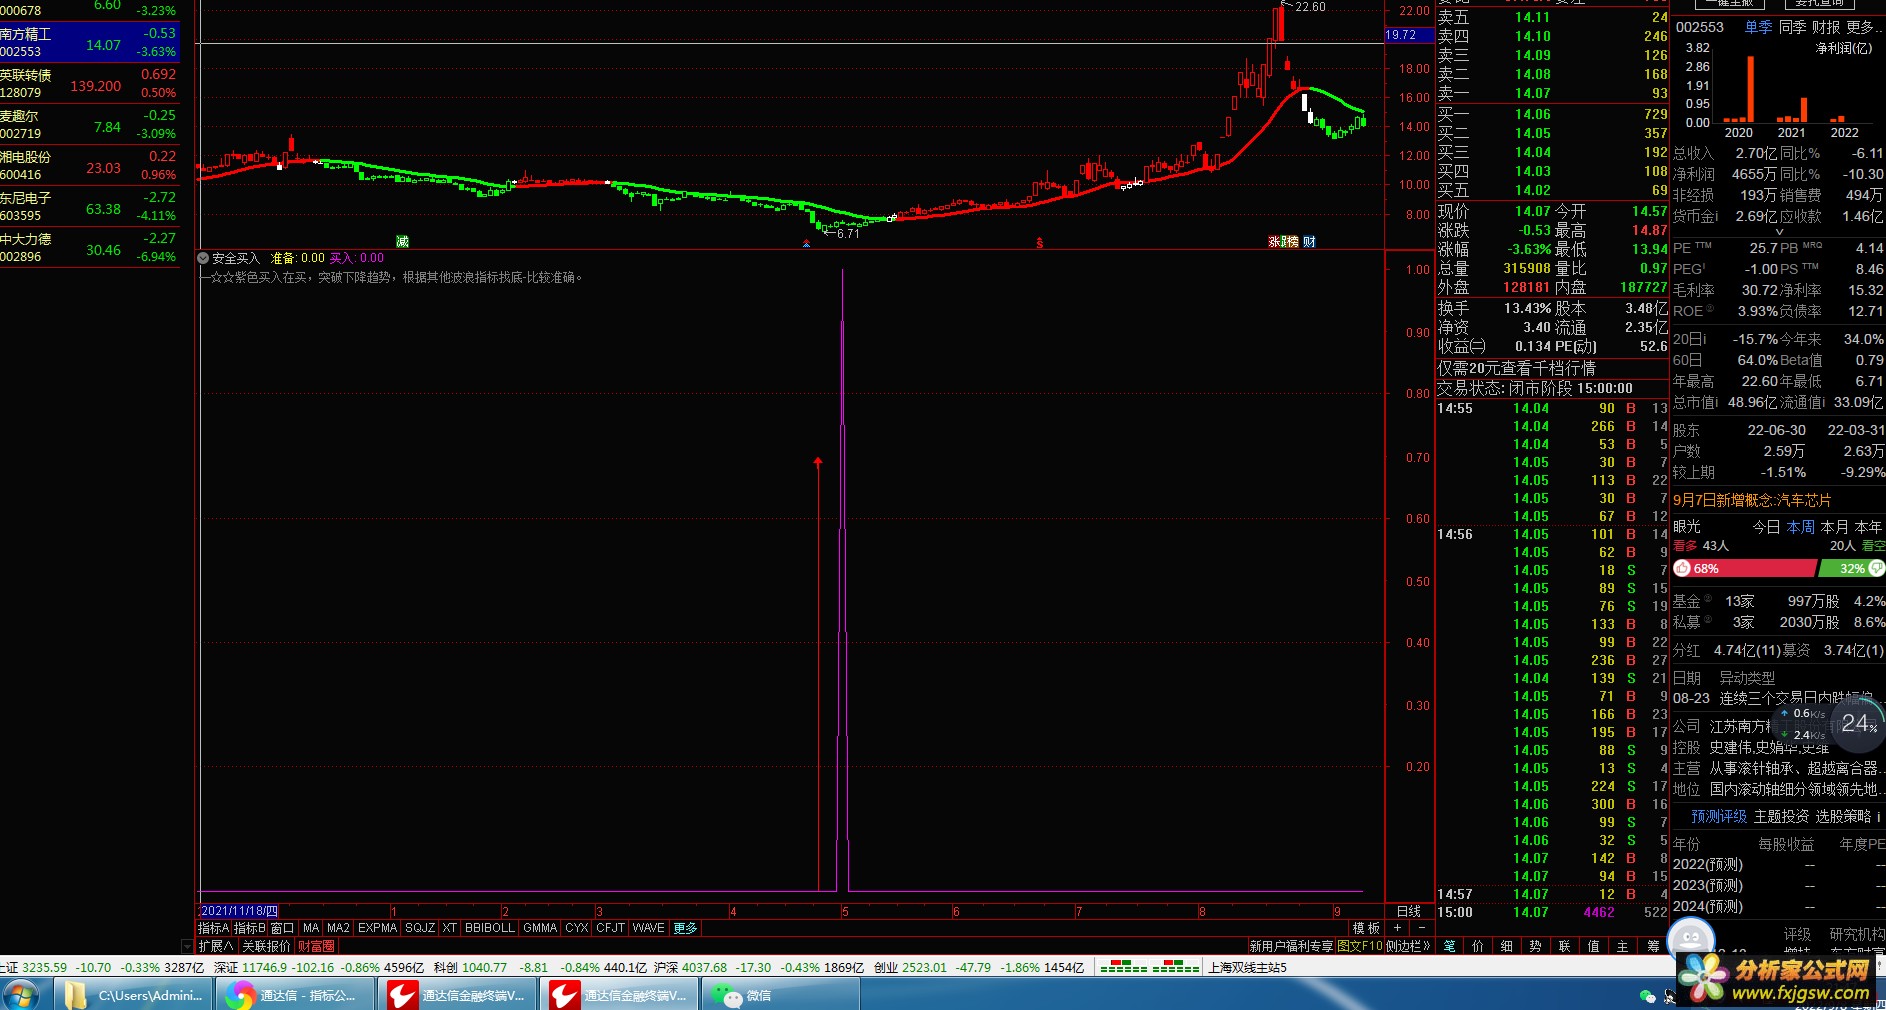Apply the XT indicator

coord(450,928)
